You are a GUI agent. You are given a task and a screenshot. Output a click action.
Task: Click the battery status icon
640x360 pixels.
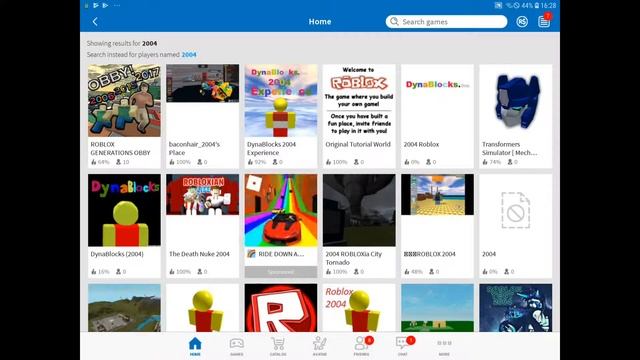click(x=537, y=5)
